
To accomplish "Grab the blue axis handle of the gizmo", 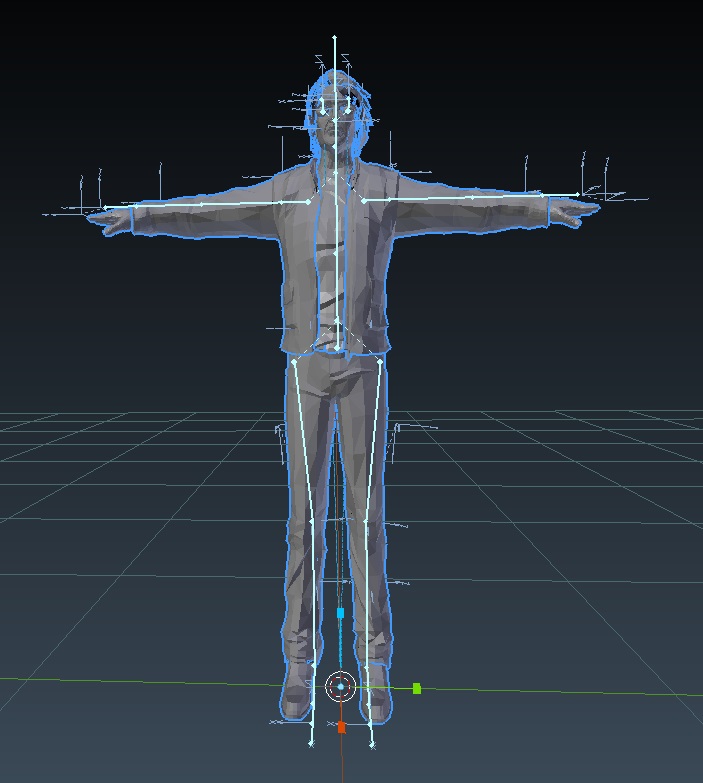I will coord(341,613).
